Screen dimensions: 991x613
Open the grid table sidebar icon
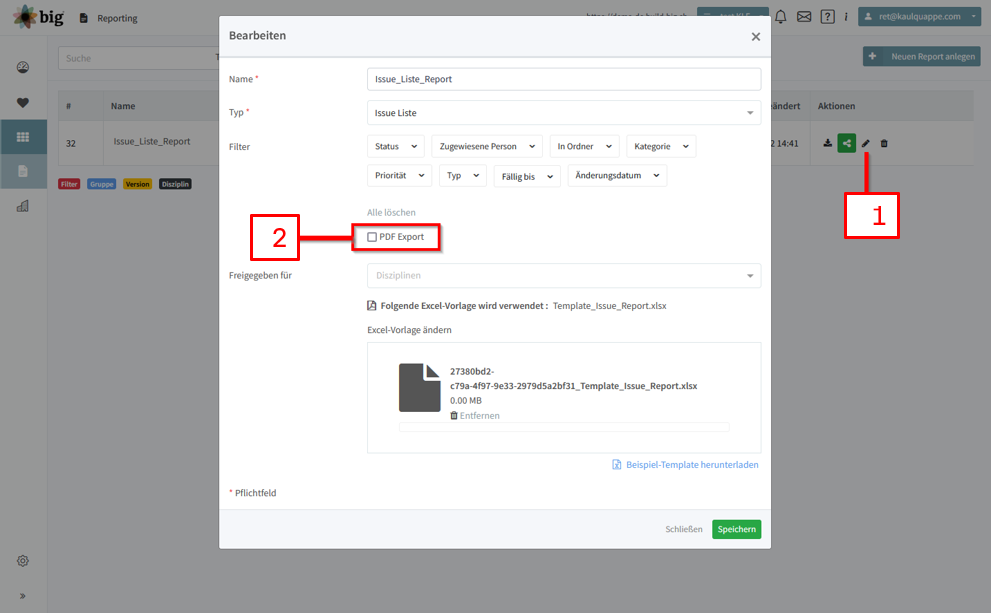tap(23, 137)
